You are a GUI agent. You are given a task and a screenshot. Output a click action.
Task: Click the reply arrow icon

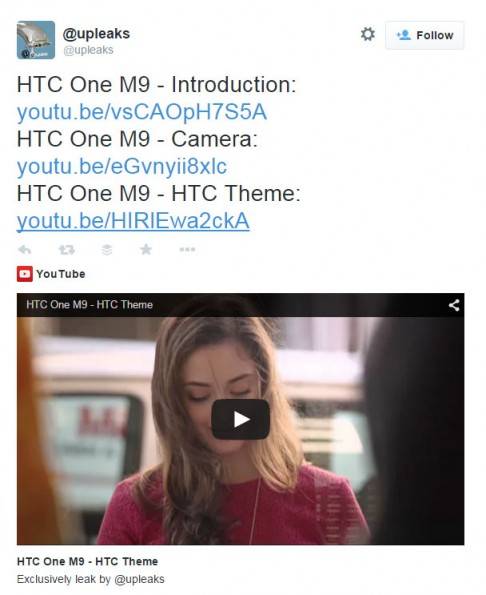25,250
